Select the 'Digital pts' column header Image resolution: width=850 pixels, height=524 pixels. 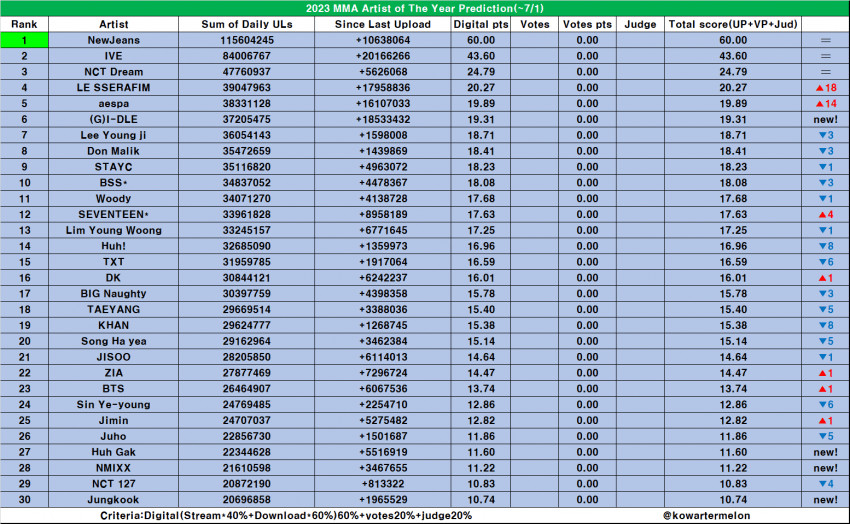coord(481,24)
